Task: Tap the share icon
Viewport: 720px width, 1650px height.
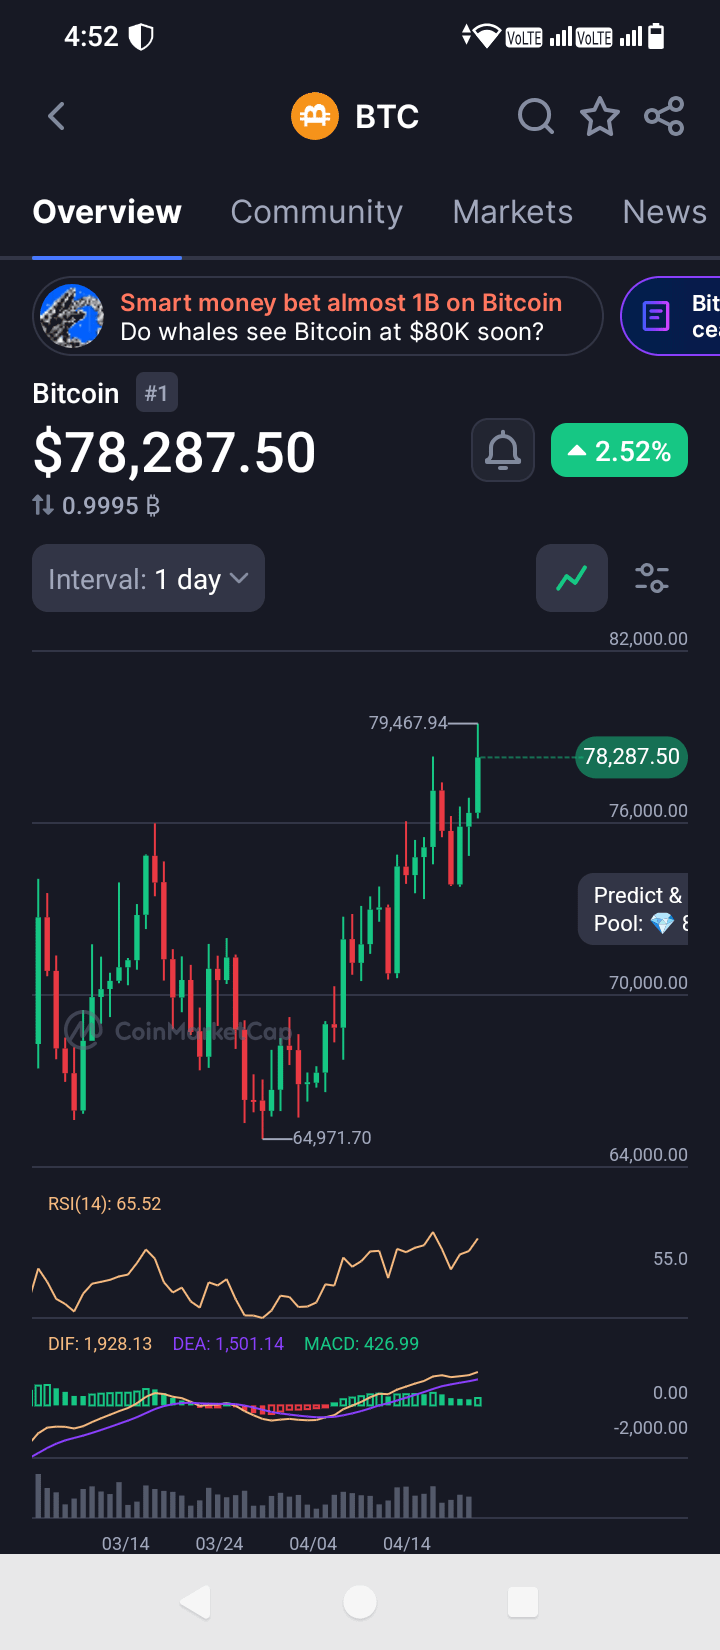Action: [664, 117]
